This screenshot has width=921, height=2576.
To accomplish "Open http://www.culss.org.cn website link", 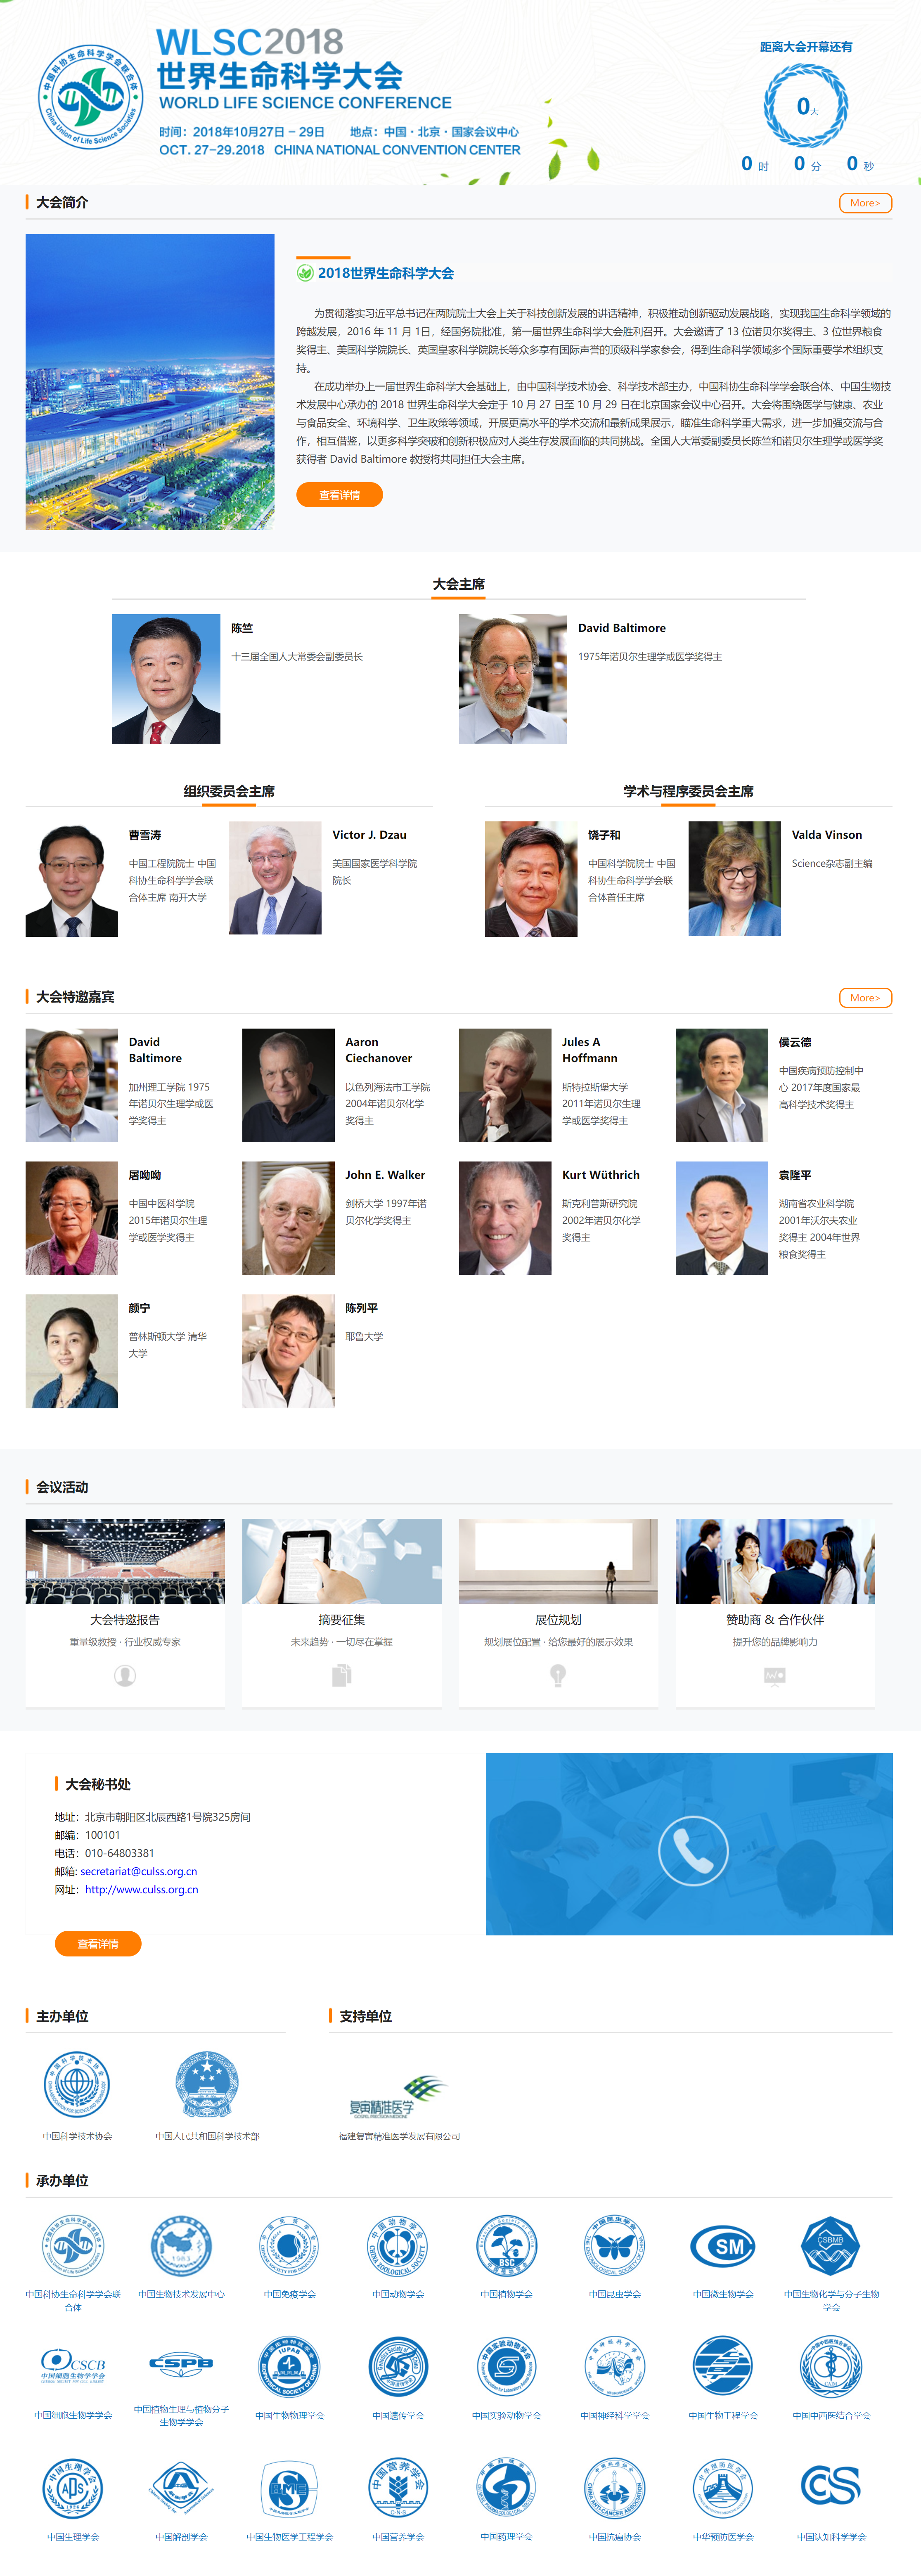I will pyautogui.click(x=141, y=1890).
